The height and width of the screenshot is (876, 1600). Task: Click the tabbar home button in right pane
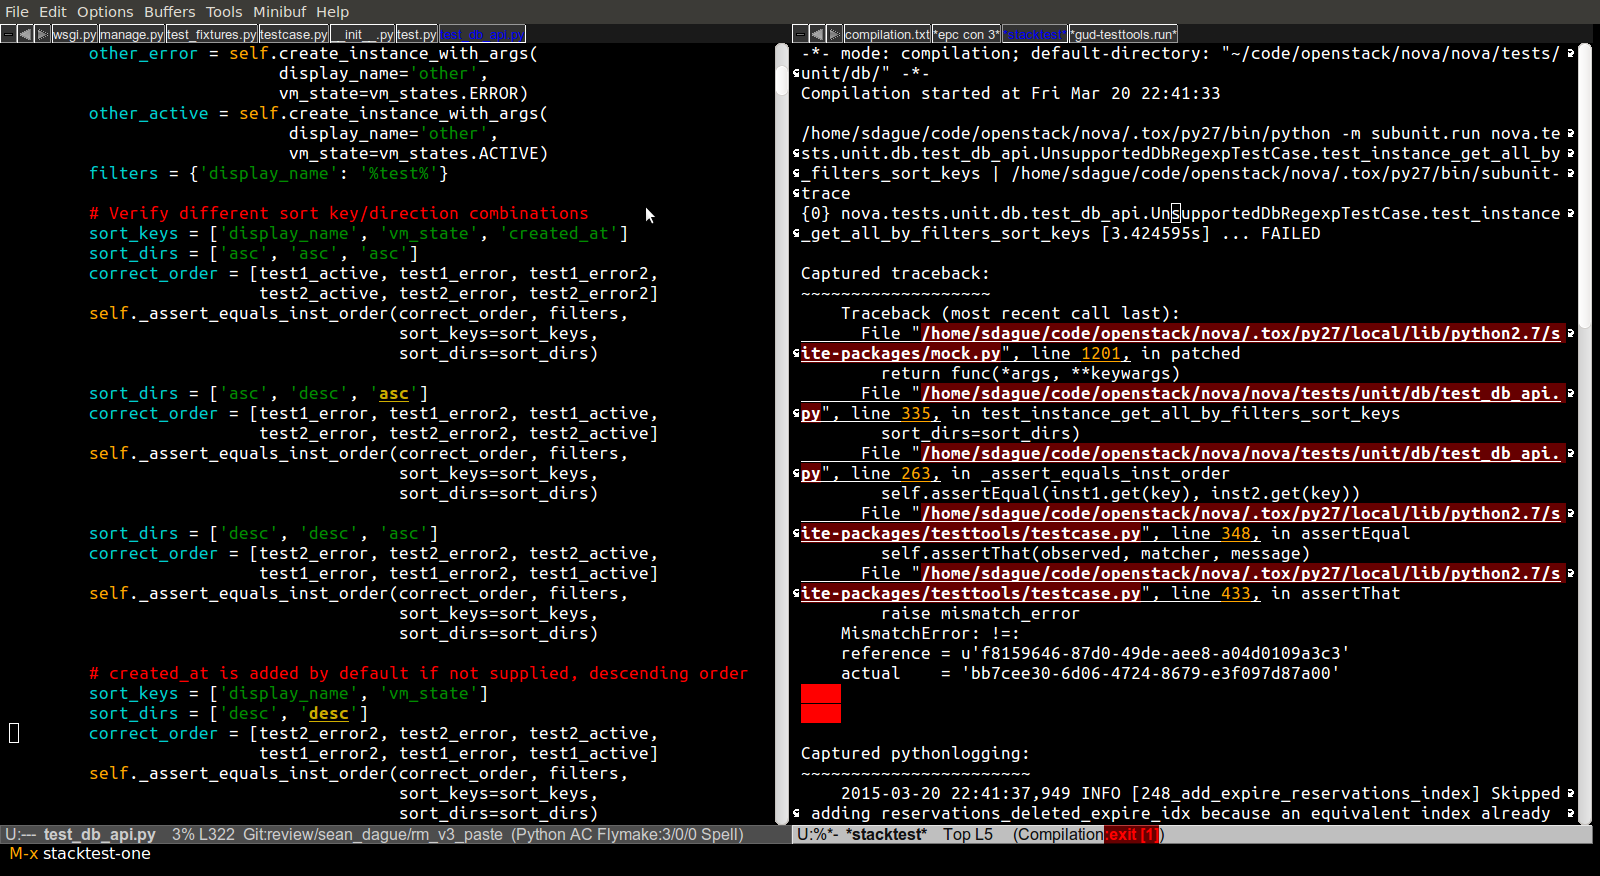[800, 34]
